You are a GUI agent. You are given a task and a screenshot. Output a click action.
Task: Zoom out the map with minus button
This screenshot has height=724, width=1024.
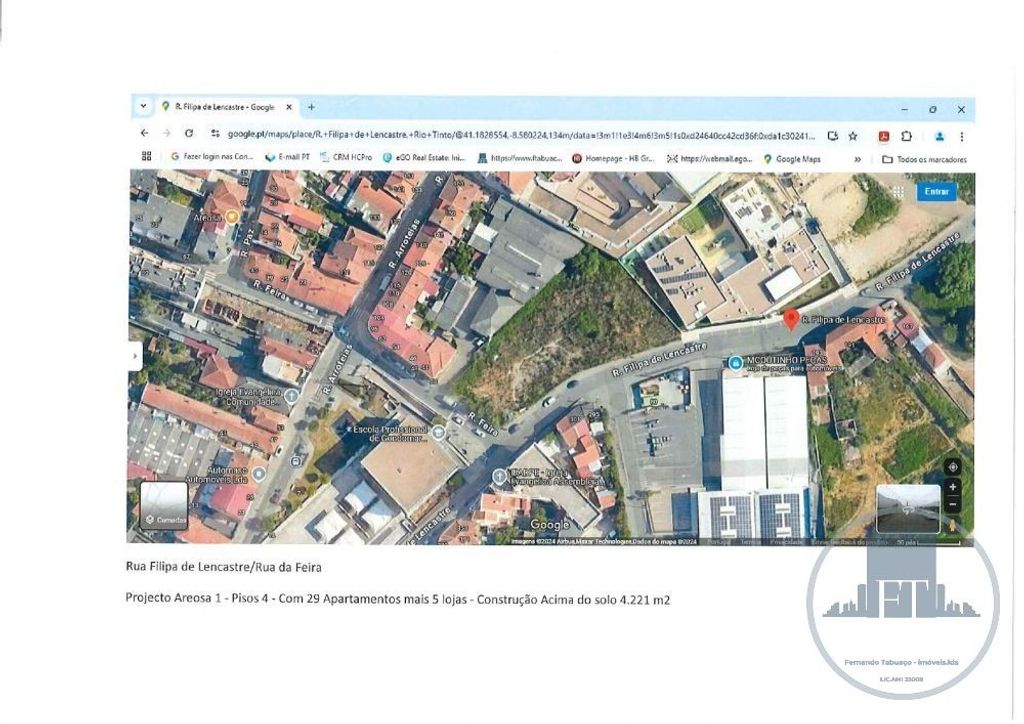point(952,504)
